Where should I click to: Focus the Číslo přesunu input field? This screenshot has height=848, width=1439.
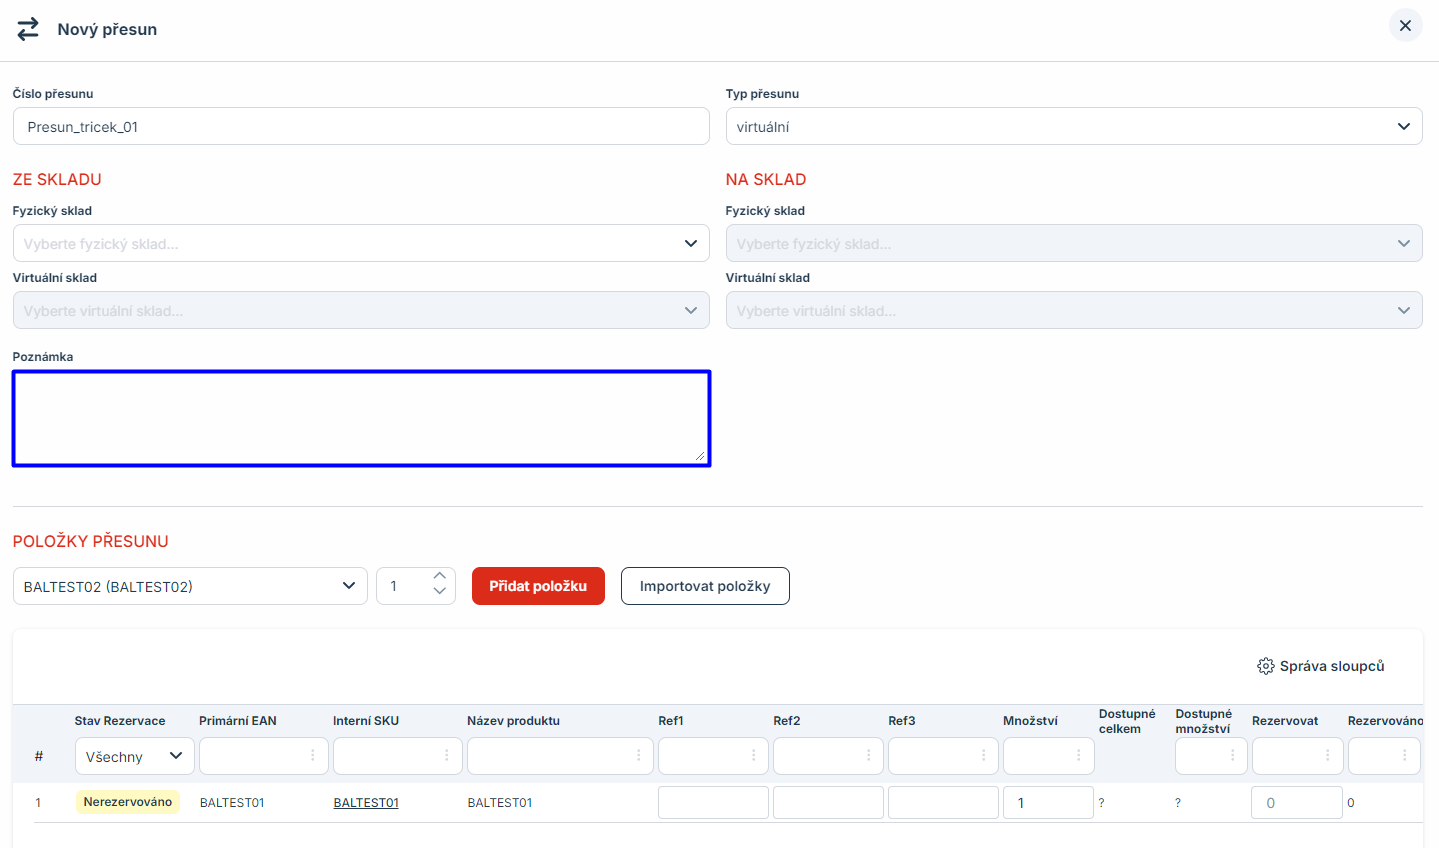361,127
